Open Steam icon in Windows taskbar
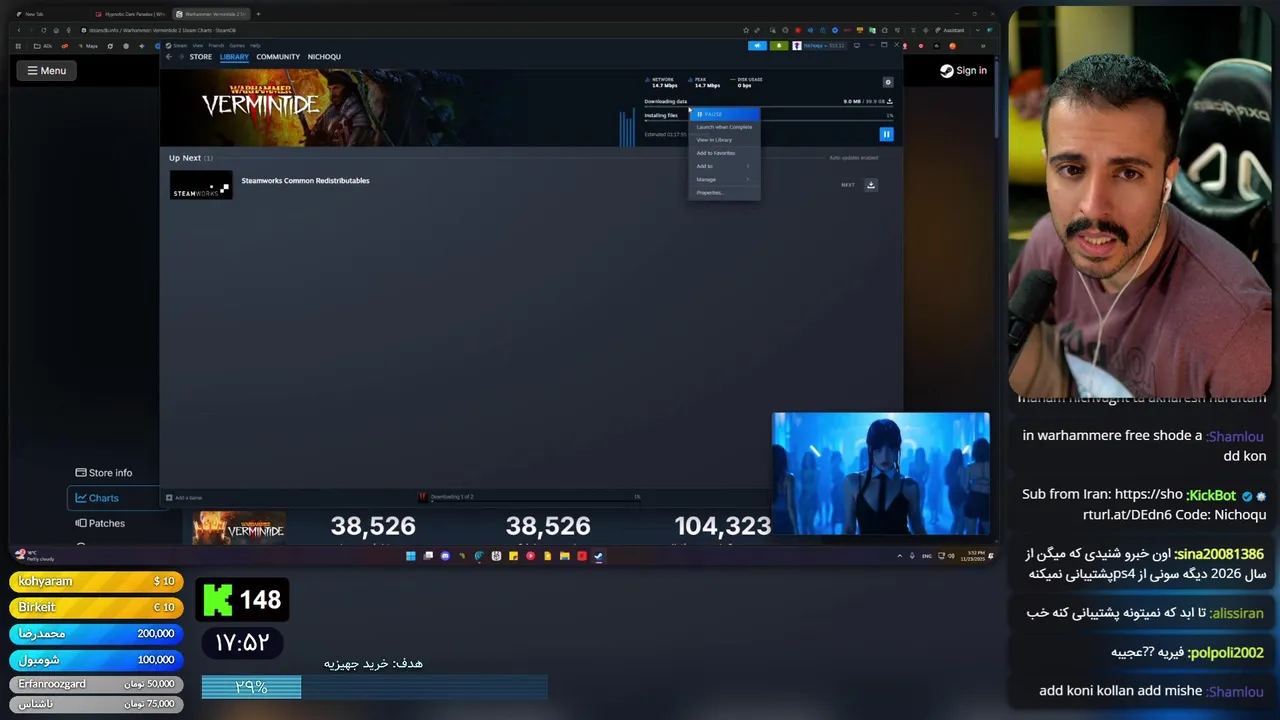The width and height of the screenshot is (1280, 720). coord(598,556)
